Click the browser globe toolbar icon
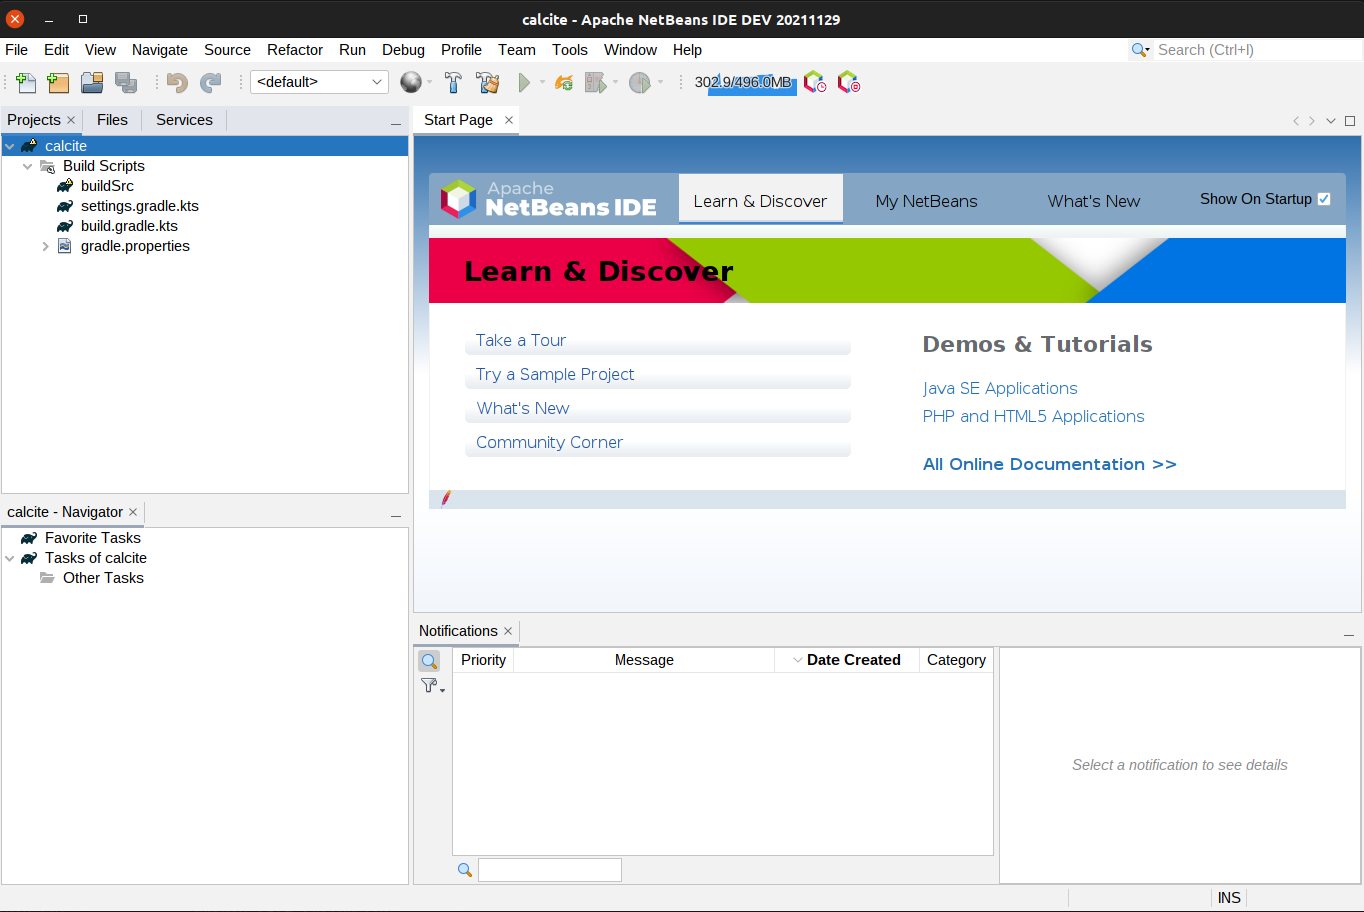This screenshot has width=1364, height=912. pyautogui.click(x=410, y=82)
